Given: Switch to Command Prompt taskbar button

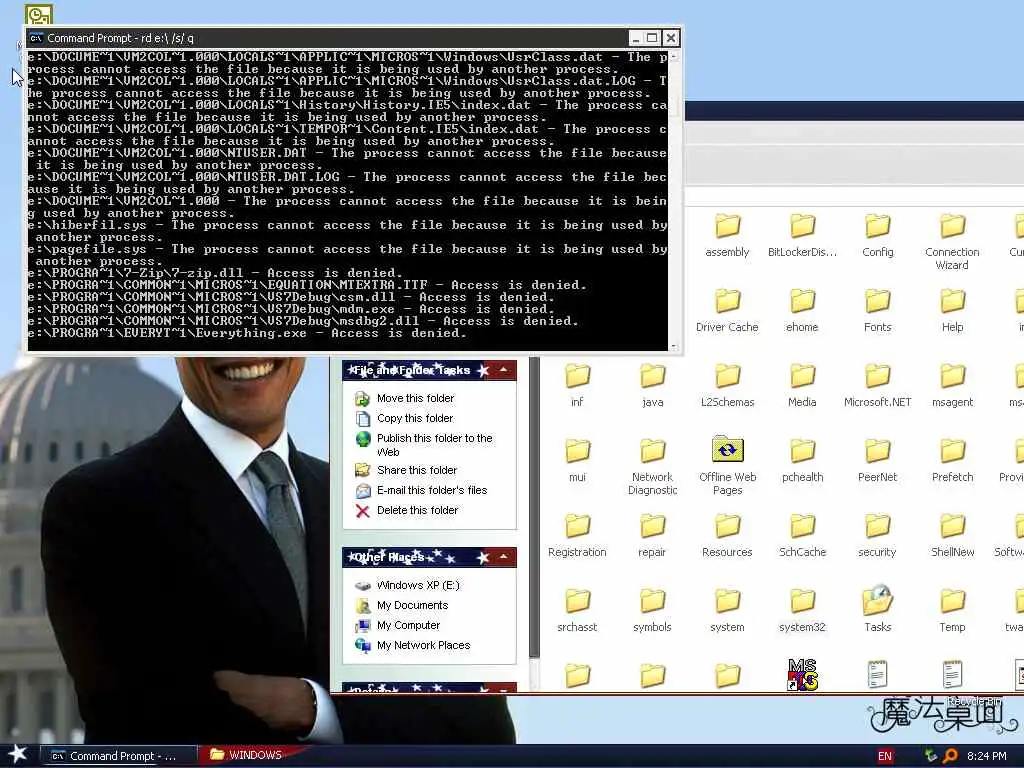Looking at the screenshot, I should 119,756.
